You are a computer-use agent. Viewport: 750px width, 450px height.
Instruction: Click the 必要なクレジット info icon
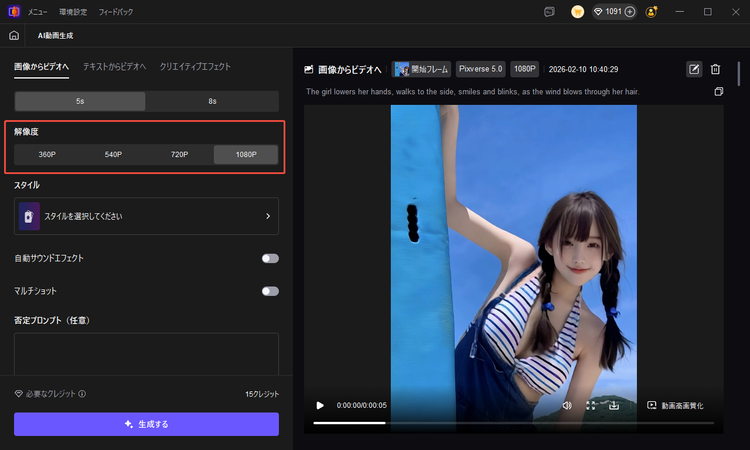82,394
